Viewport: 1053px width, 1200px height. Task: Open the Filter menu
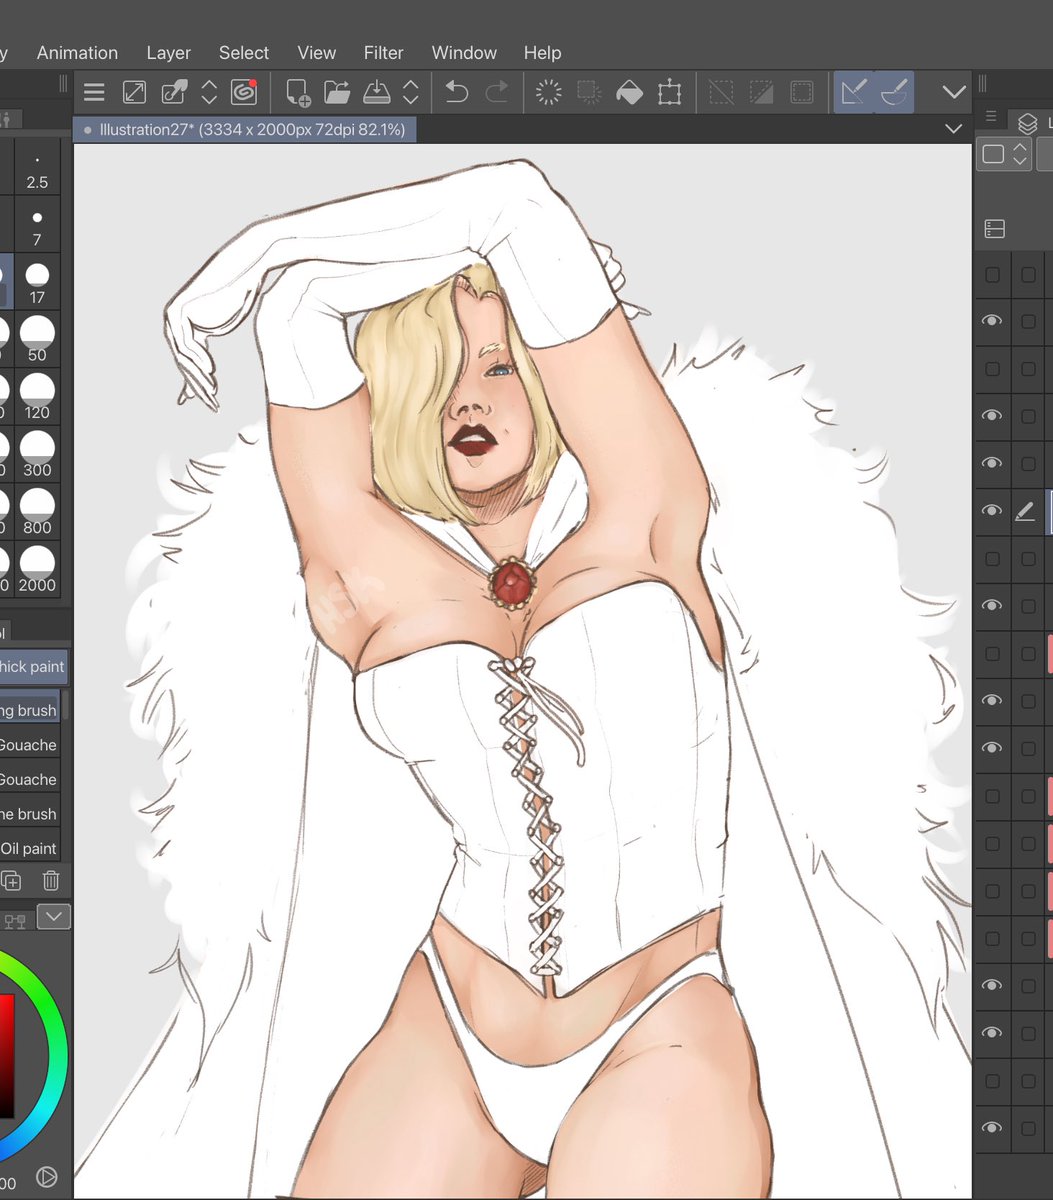[x=383, y=53]
